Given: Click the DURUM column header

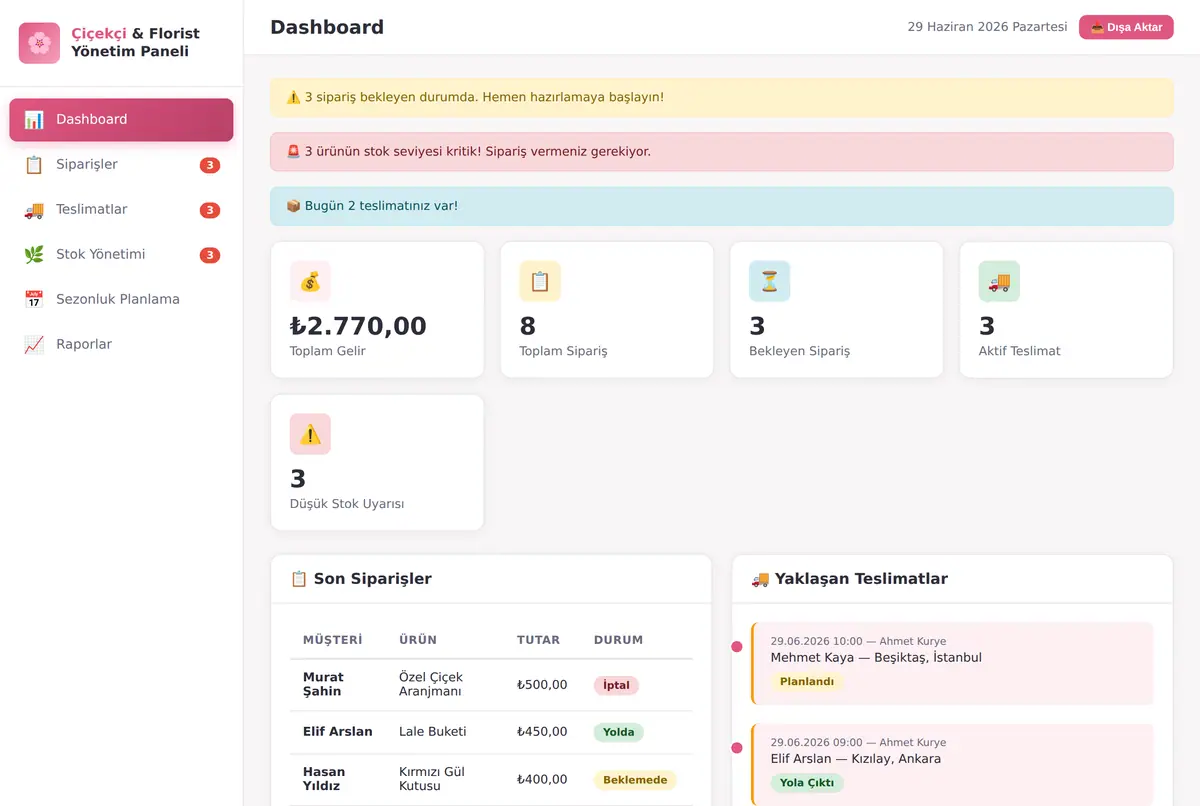Looking at the screenshot, I should (x=619, y=640).
